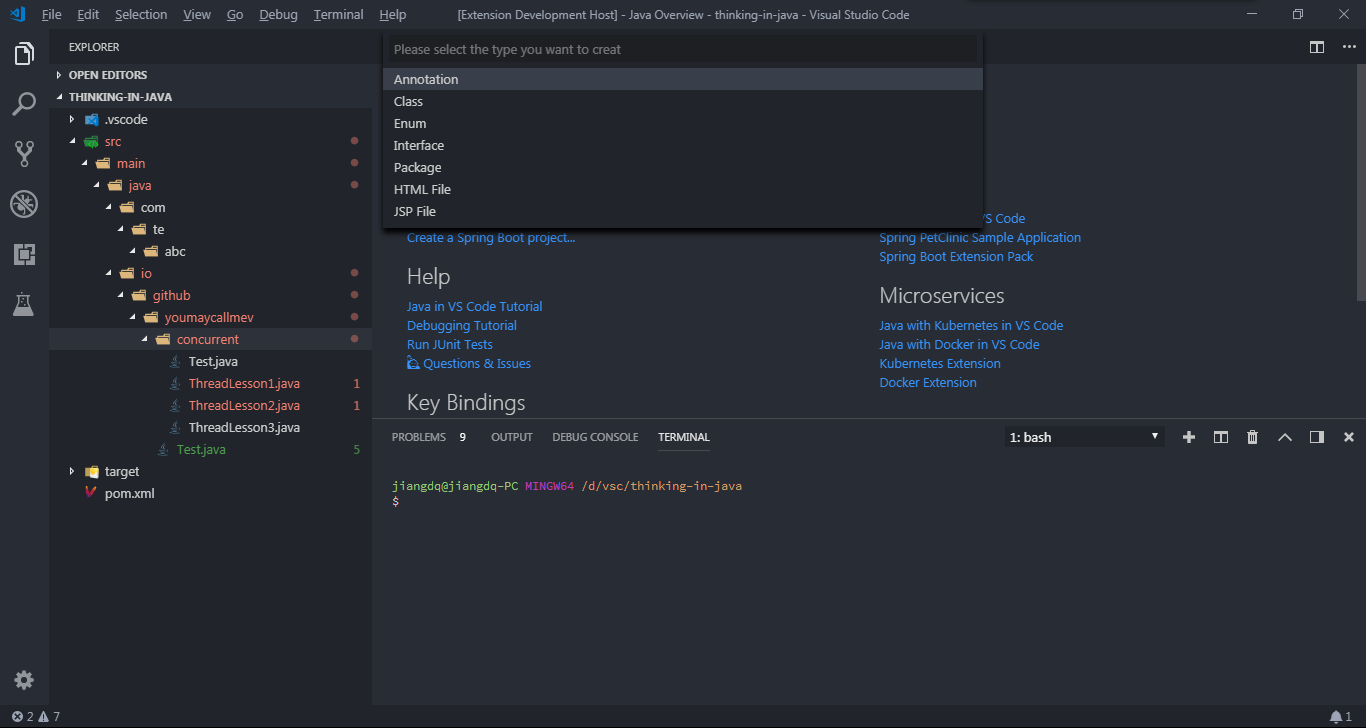Focus the type selection input box
The image size is (1366, 728).
tap(683, 49)
